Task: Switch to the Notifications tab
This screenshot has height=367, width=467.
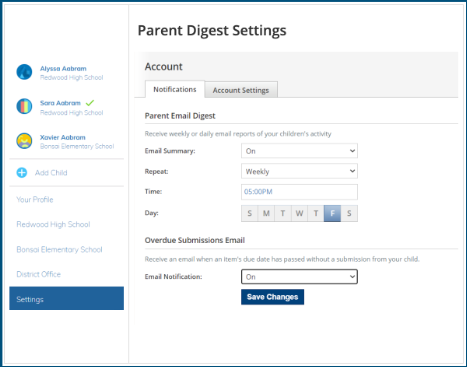Action: [x=175, y=89]
